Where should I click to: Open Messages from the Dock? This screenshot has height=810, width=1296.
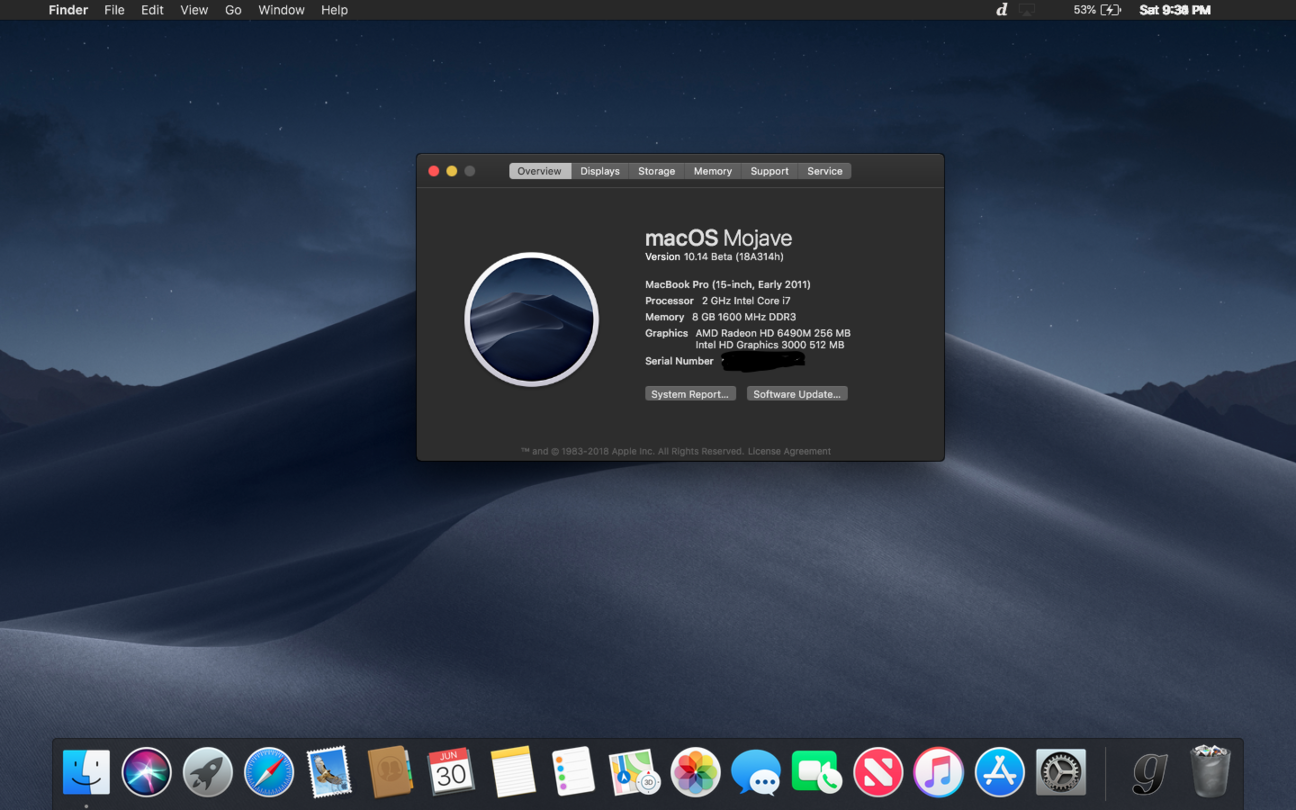click(756, 772)
